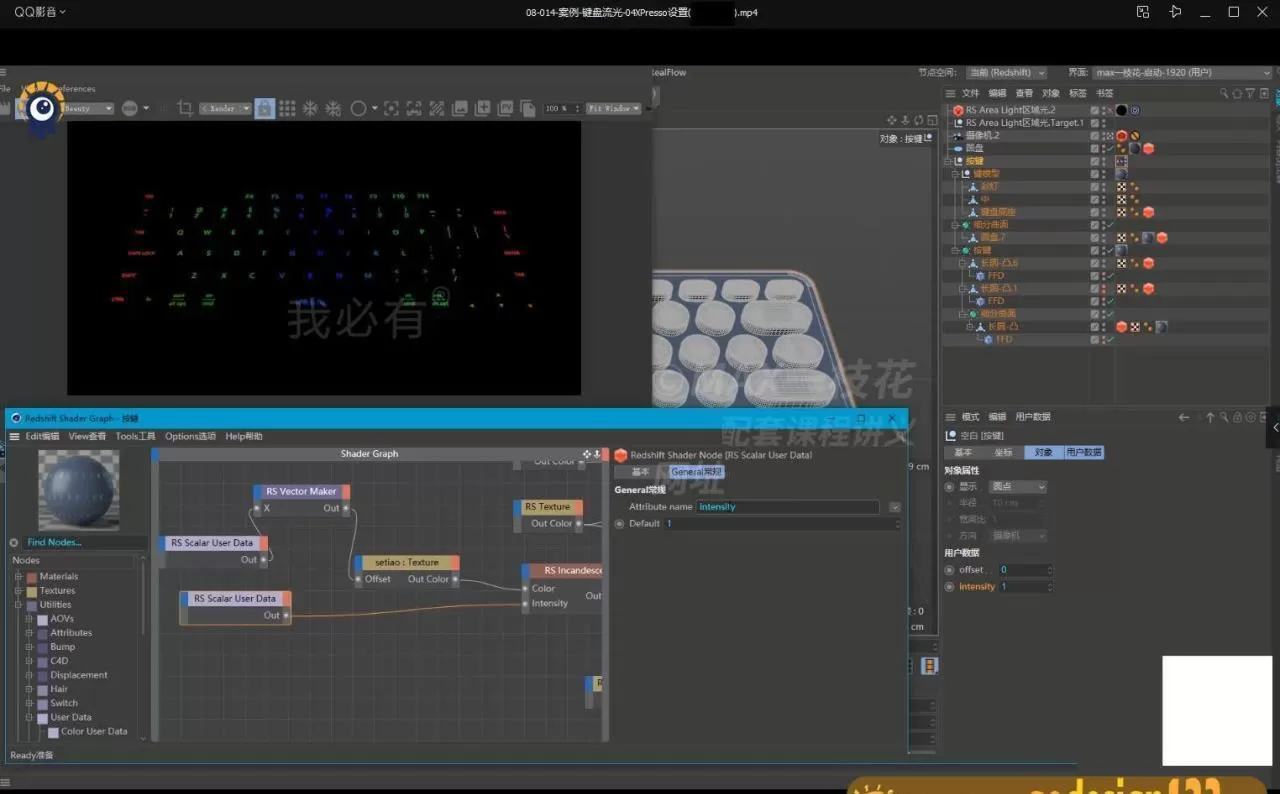This screenshot has height=794, width=1280.
Task: Click the lock icon in render view toolbar
Action: [264, 108]
